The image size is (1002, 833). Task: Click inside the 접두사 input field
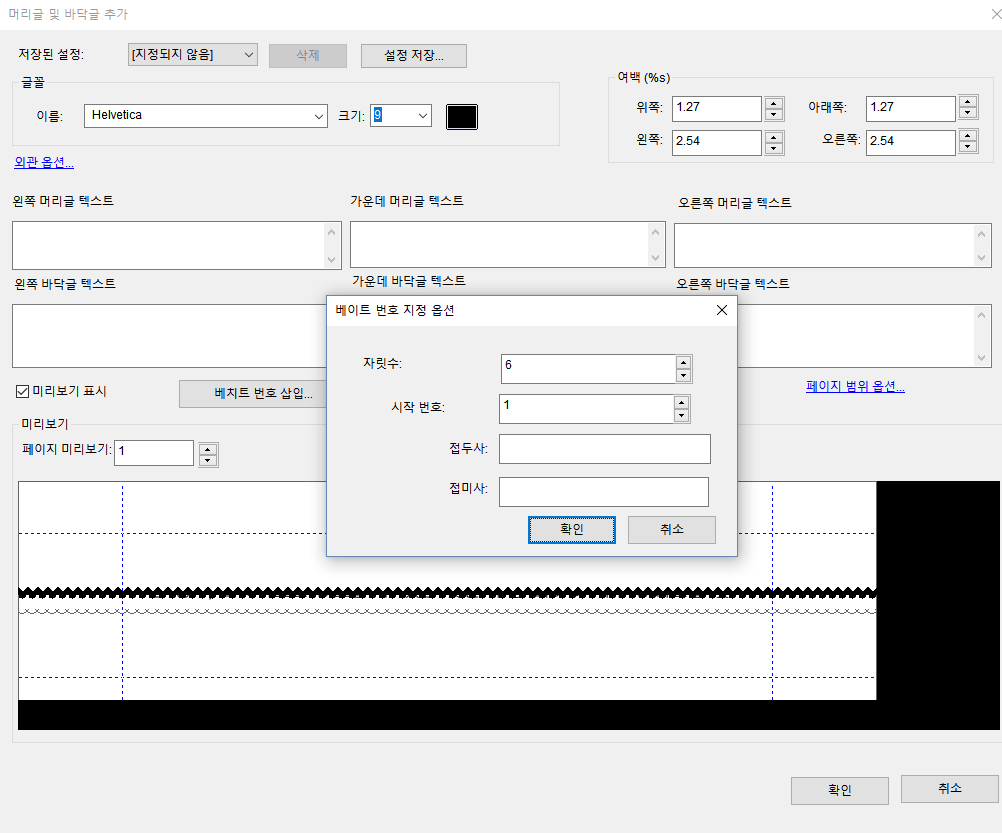point(604,448)
